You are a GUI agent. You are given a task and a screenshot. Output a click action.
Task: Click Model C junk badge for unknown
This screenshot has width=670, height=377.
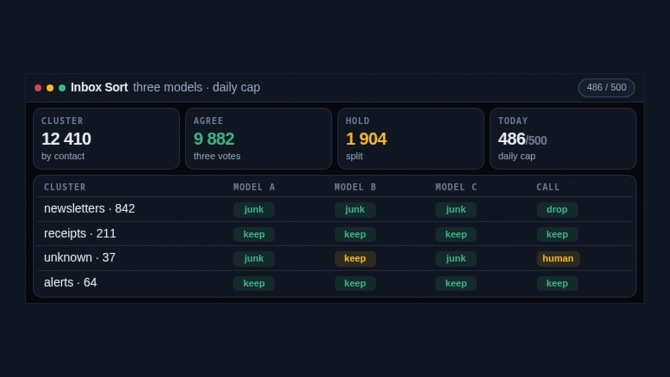coord(456,259)
